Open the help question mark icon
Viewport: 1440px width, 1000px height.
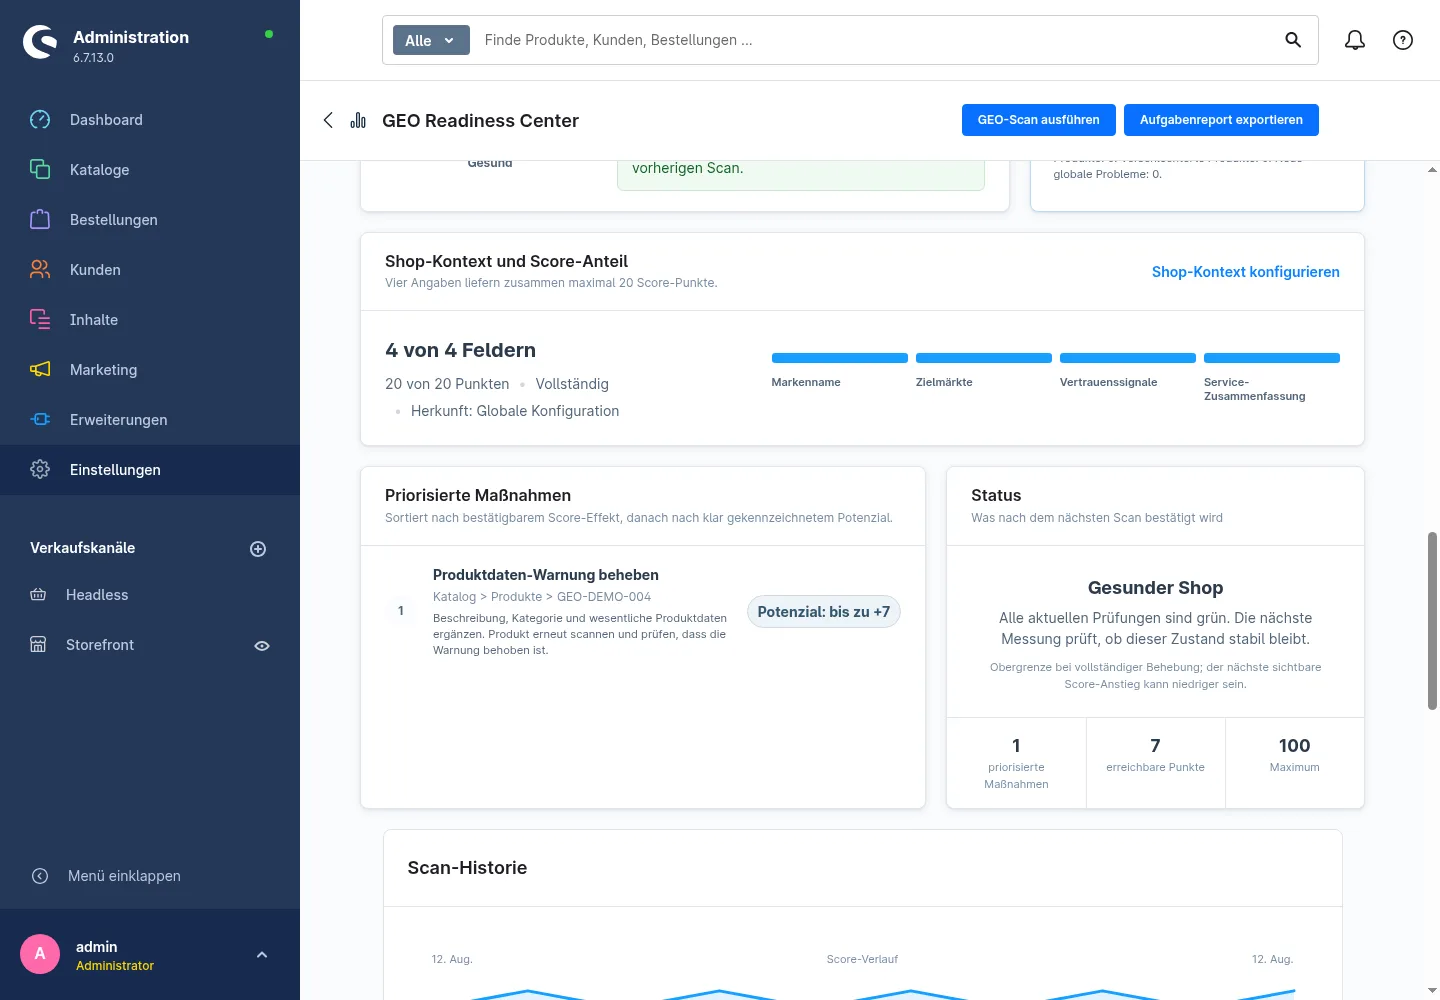(1403, 40)
